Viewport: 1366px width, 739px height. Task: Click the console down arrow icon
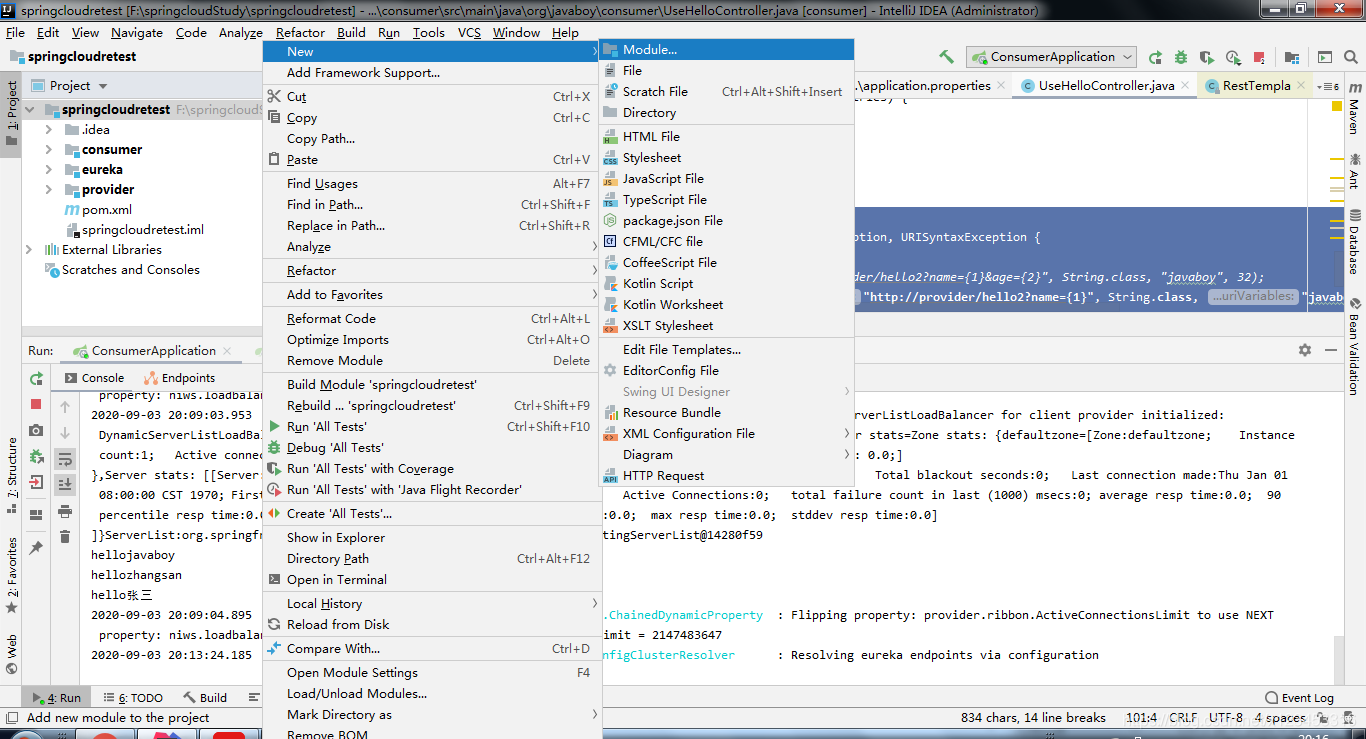[x=65, y=433]
